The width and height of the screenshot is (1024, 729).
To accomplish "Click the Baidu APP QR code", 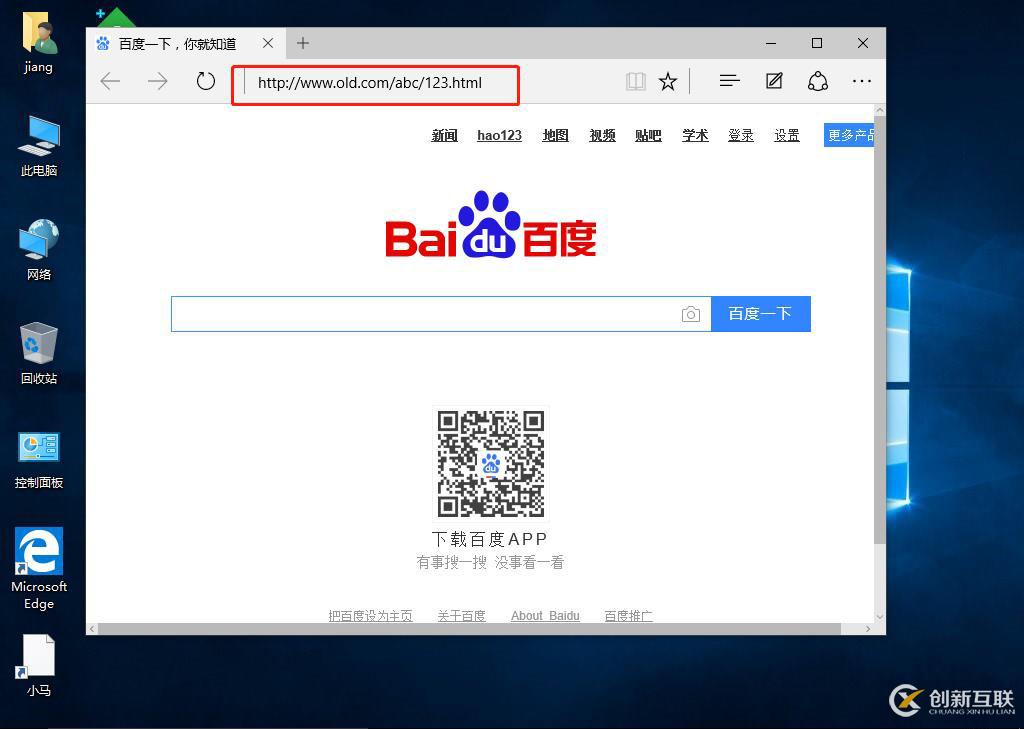I will click(x=489, y=462).
